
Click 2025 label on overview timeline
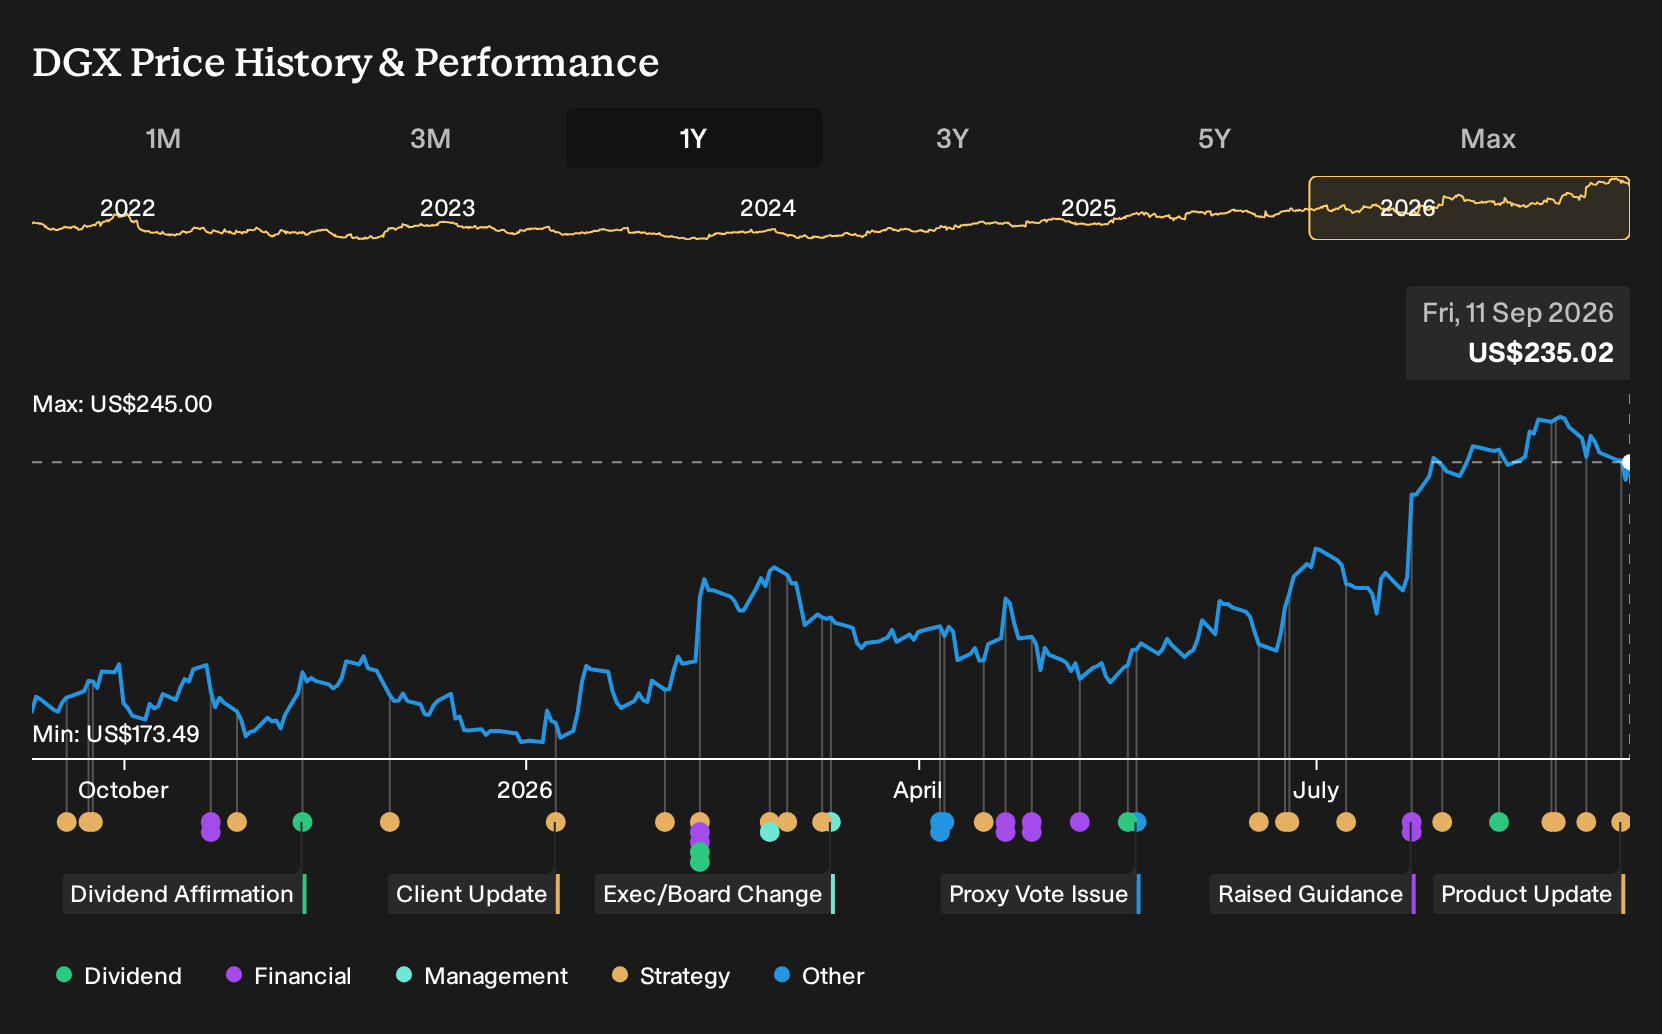pos(1088,208)
